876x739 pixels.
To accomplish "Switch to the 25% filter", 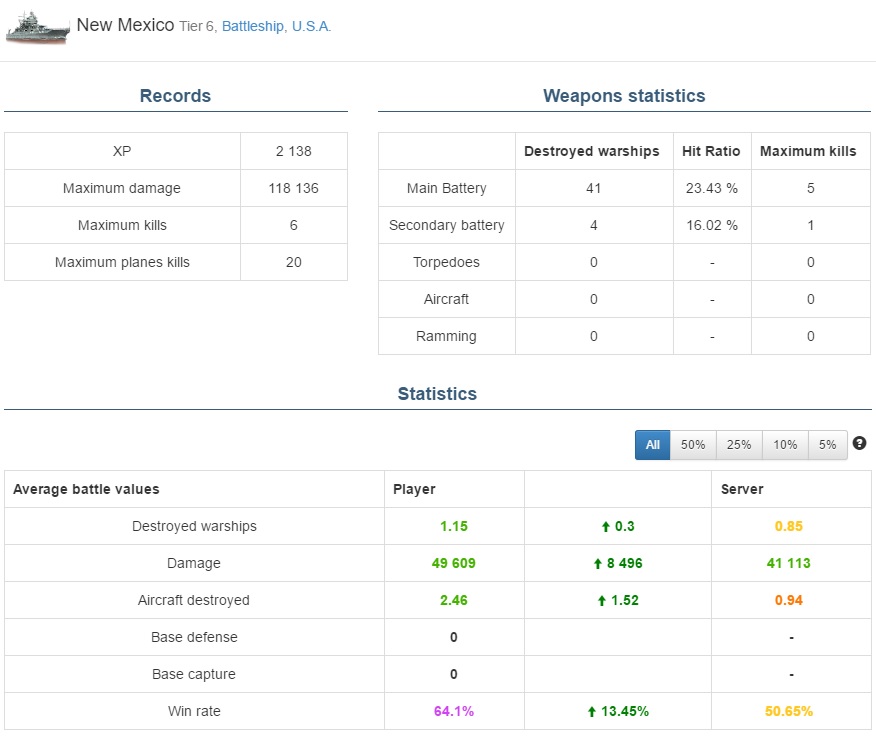I will click(x=739, y=445).
